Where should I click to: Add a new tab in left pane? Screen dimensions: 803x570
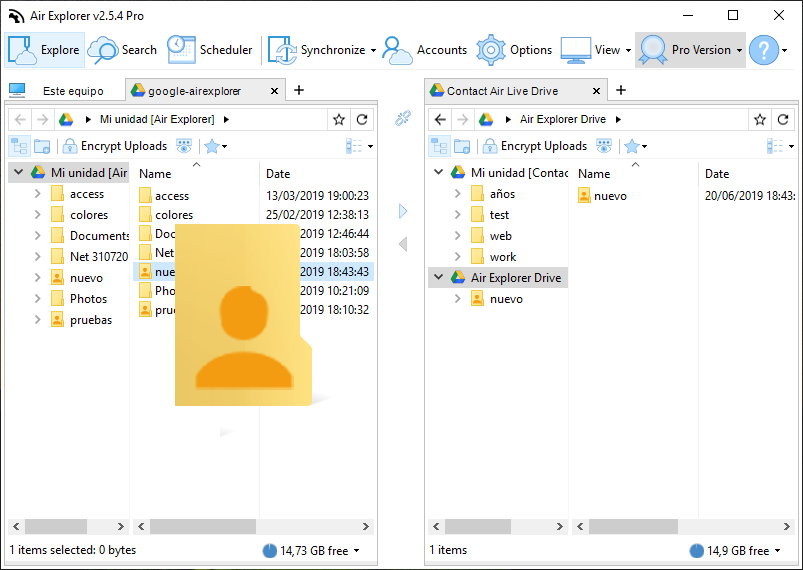click(x=299, y=90)
